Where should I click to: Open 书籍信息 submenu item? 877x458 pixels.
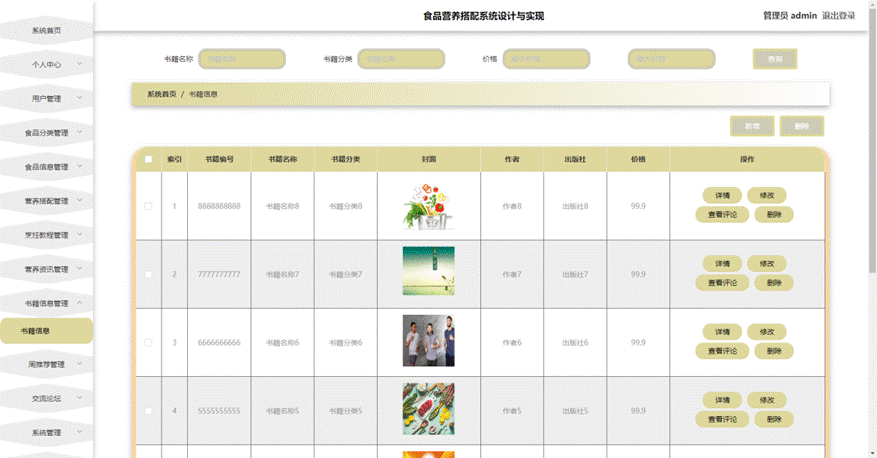pyautogui.click(x=46, y=331)
